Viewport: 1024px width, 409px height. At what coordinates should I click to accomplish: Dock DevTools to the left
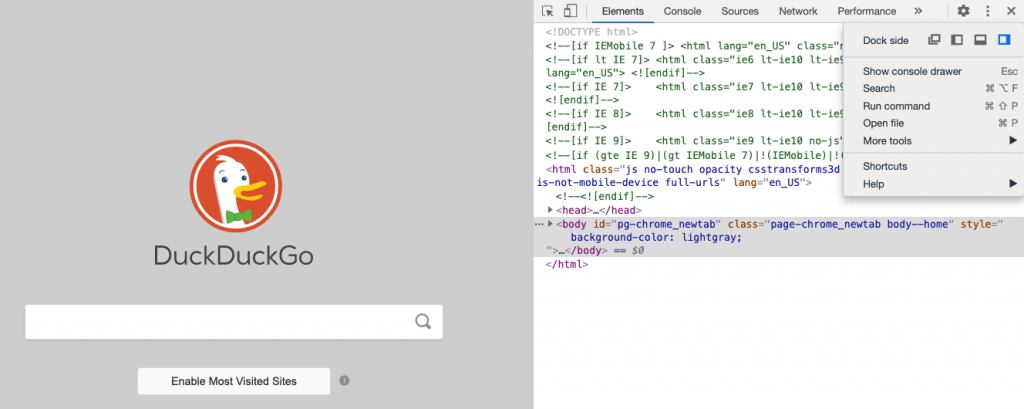(x=957, y=40)
